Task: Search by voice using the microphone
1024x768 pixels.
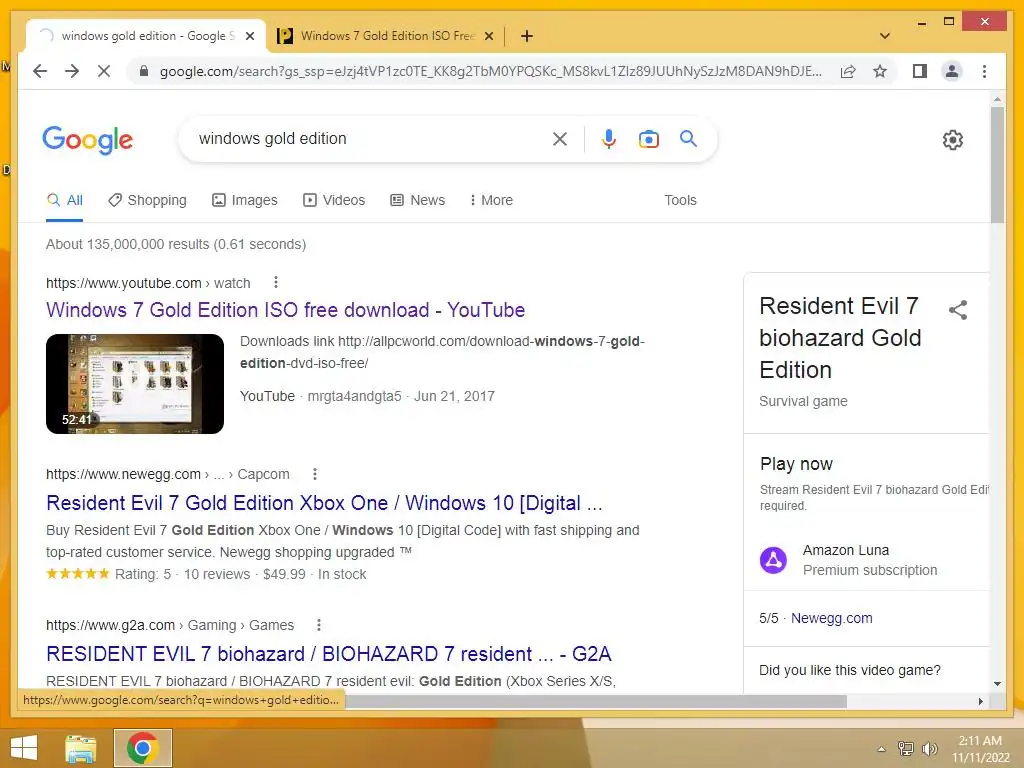Action: [609, 139]
